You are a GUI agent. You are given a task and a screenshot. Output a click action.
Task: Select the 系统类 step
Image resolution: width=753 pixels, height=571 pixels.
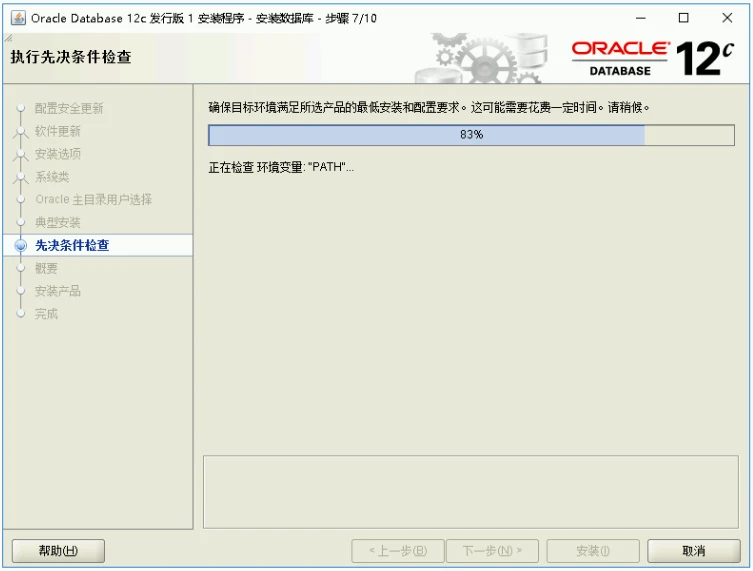[52, 177]
